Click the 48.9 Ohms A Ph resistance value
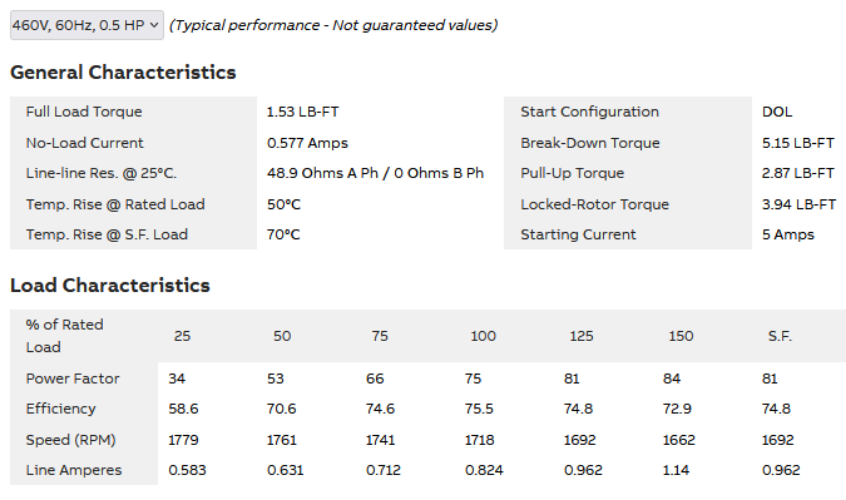 coord(322,173)
